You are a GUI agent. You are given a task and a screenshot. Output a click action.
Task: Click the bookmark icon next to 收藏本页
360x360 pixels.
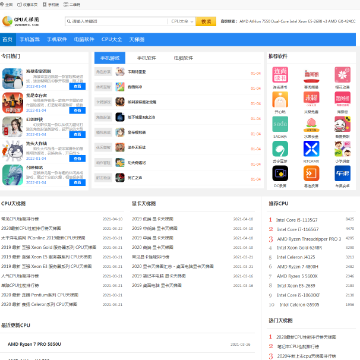coord(19,5)
